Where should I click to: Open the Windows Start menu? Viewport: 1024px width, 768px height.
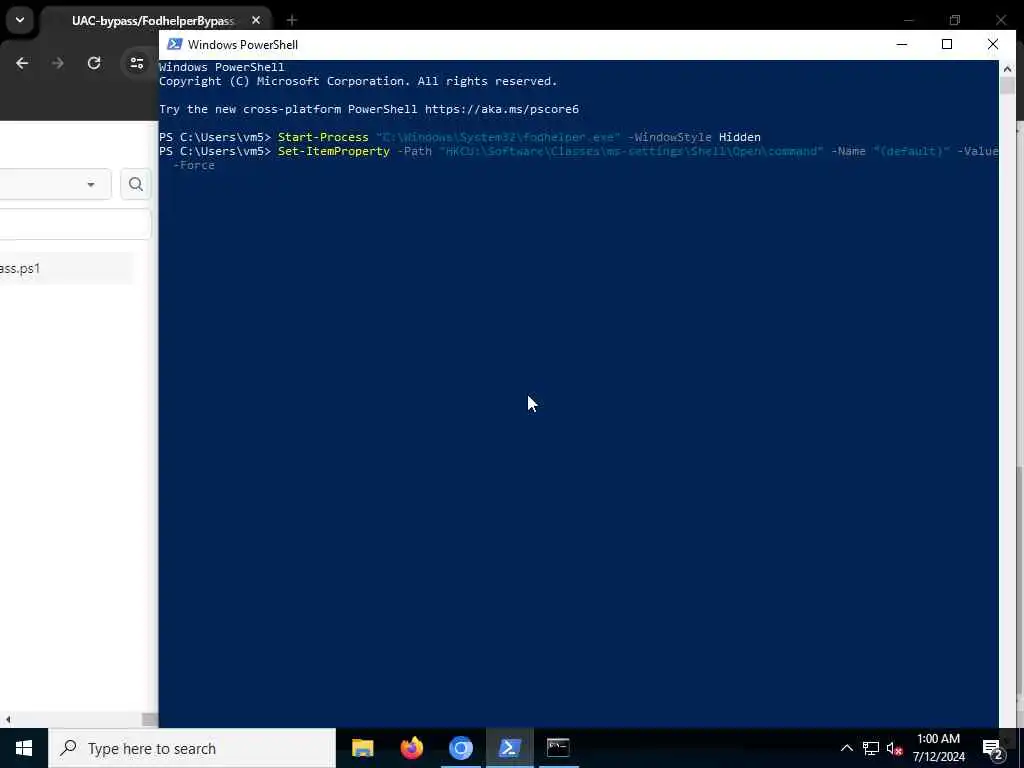(24, 748)
